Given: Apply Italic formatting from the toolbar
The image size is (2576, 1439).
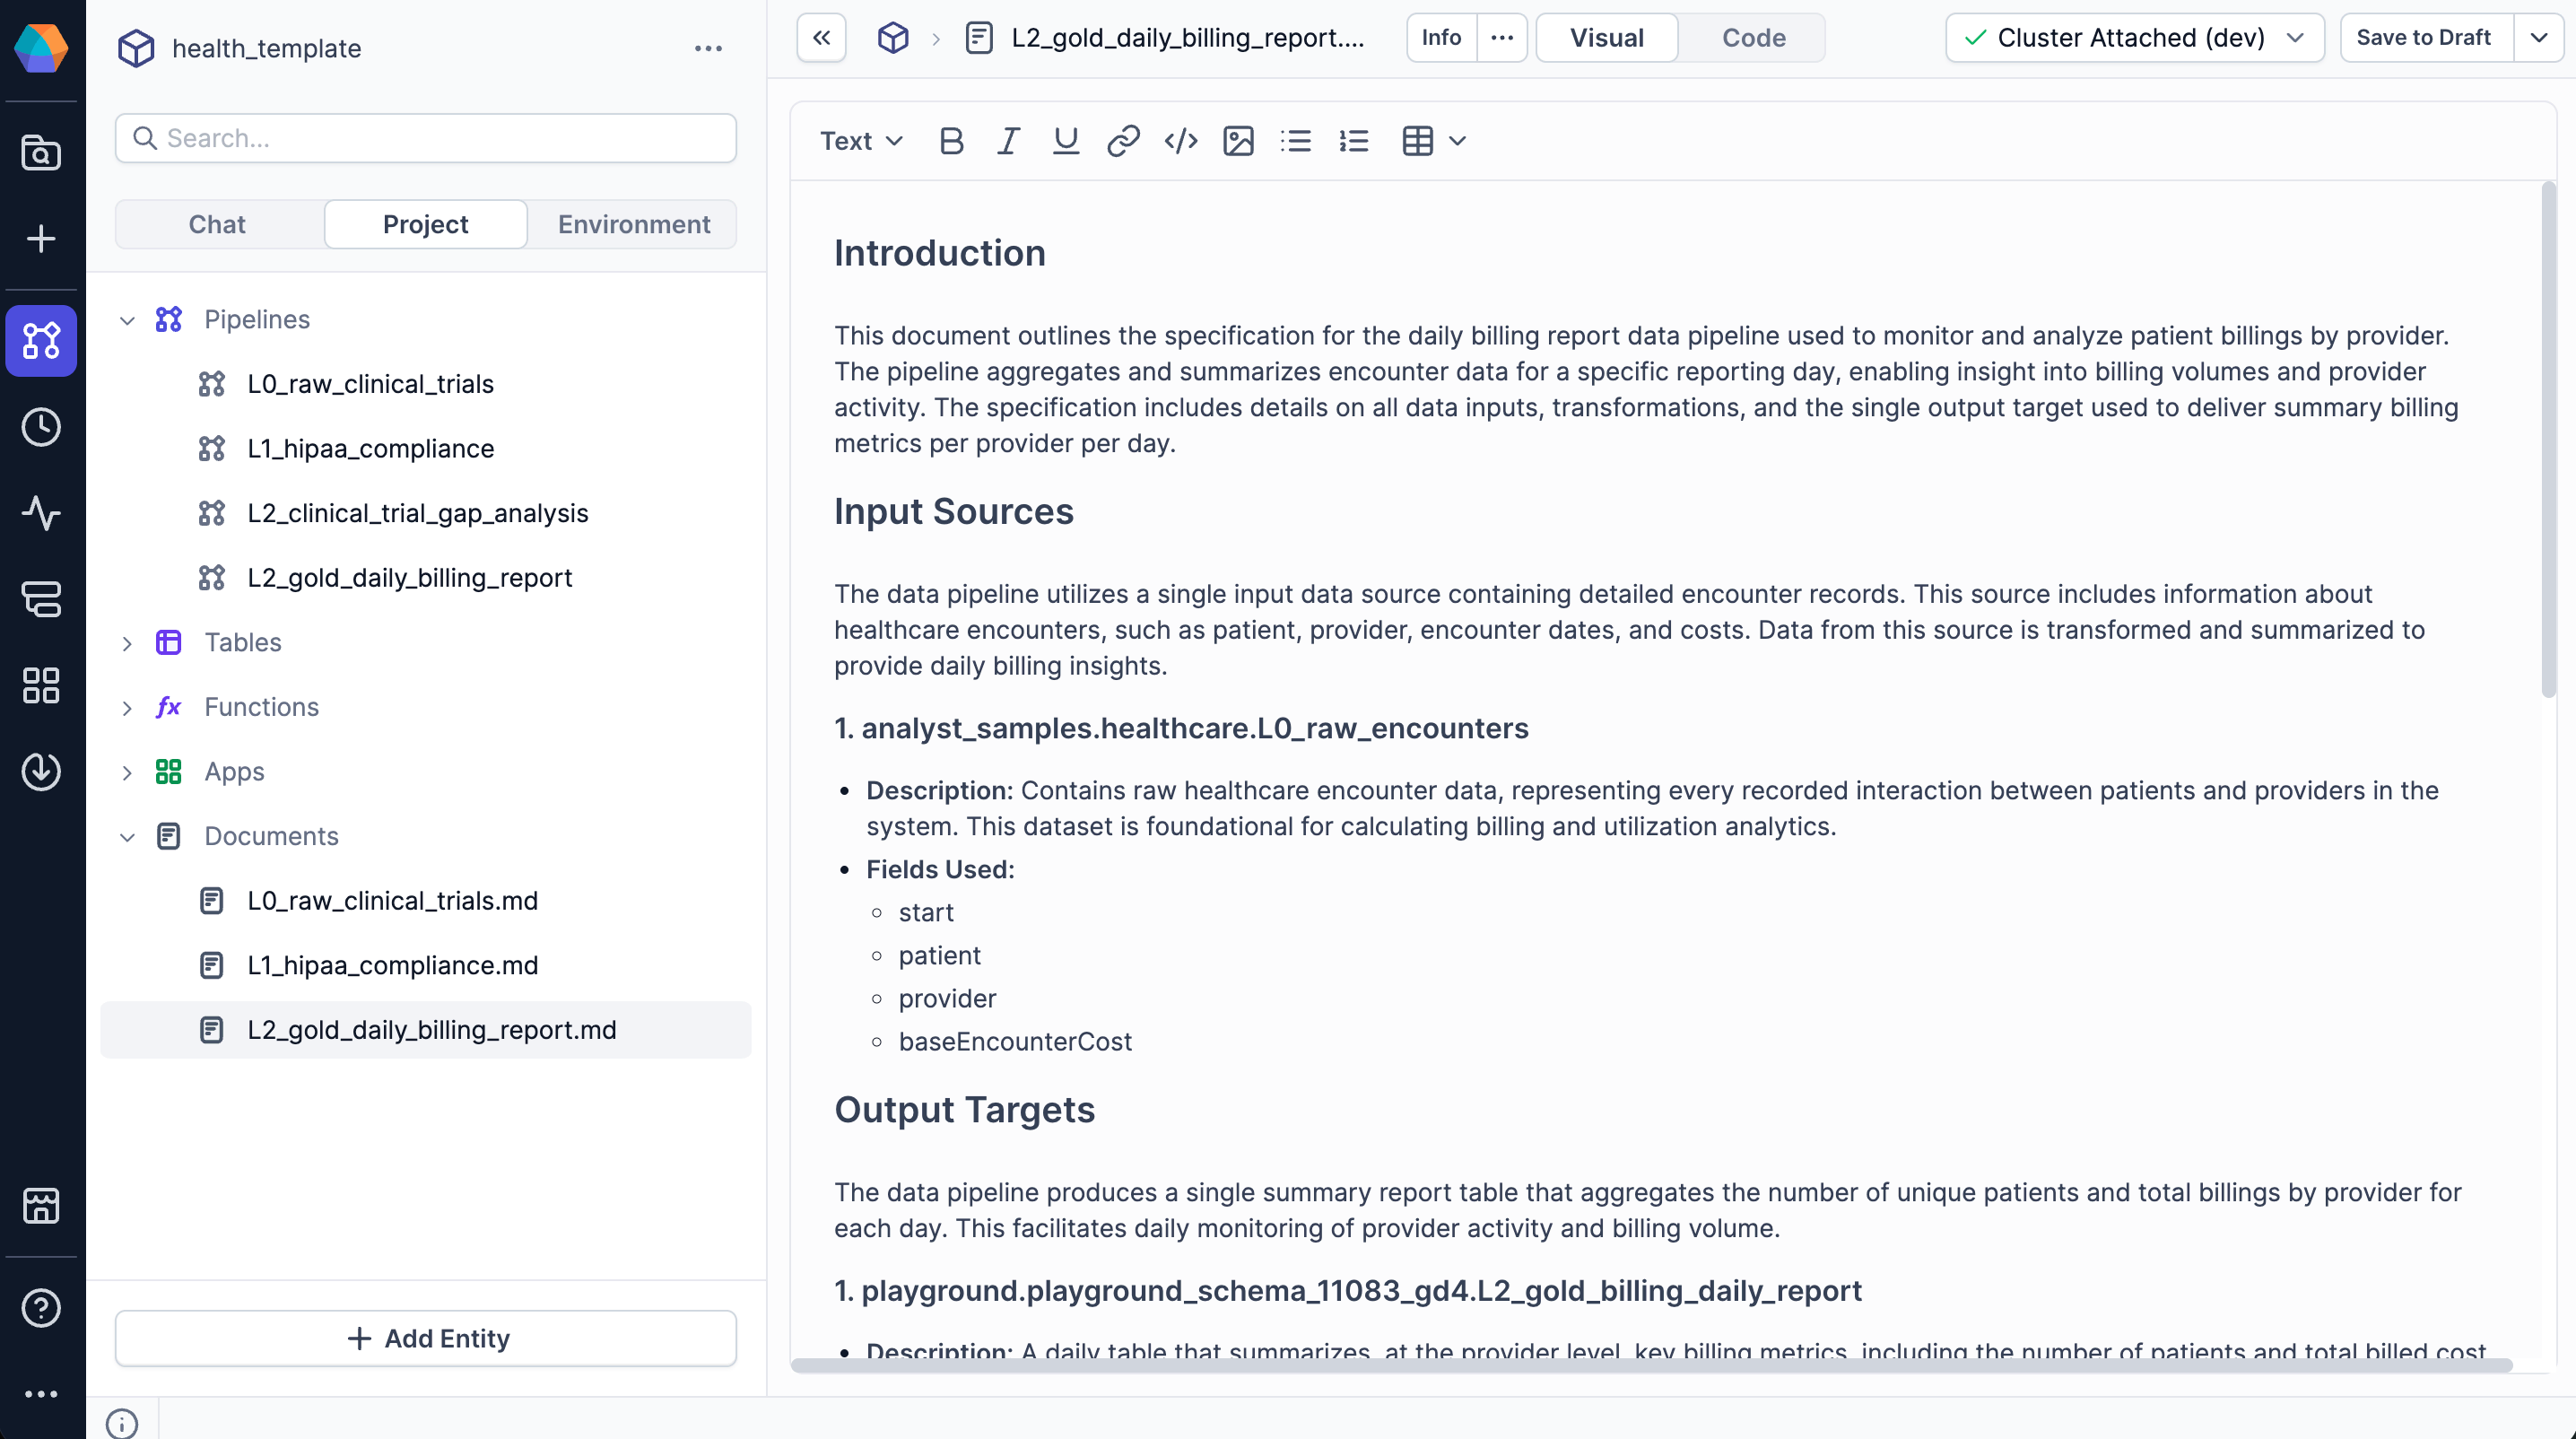Looking at the screenshot, I should 1008,141.
